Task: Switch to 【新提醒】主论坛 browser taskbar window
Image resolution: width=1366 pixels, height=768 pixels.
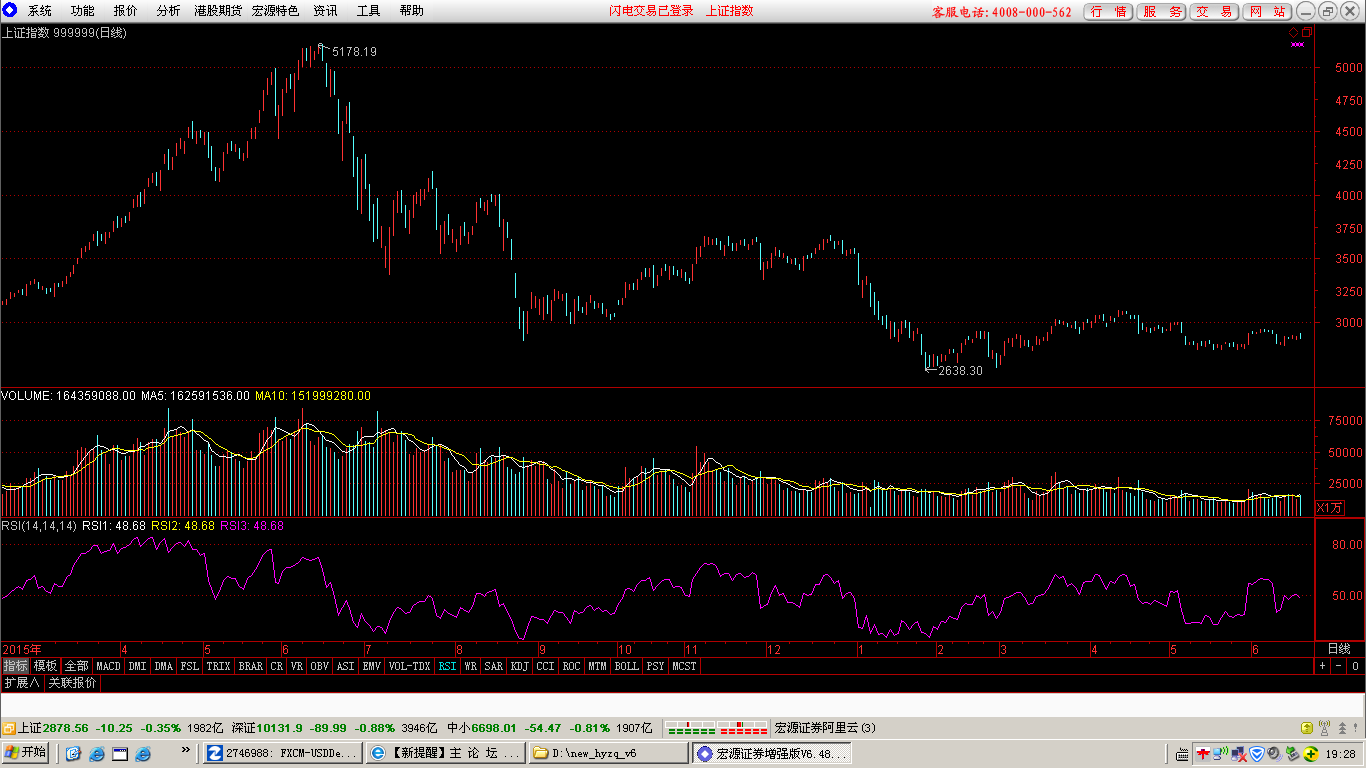Action: (x=445, y=753)
